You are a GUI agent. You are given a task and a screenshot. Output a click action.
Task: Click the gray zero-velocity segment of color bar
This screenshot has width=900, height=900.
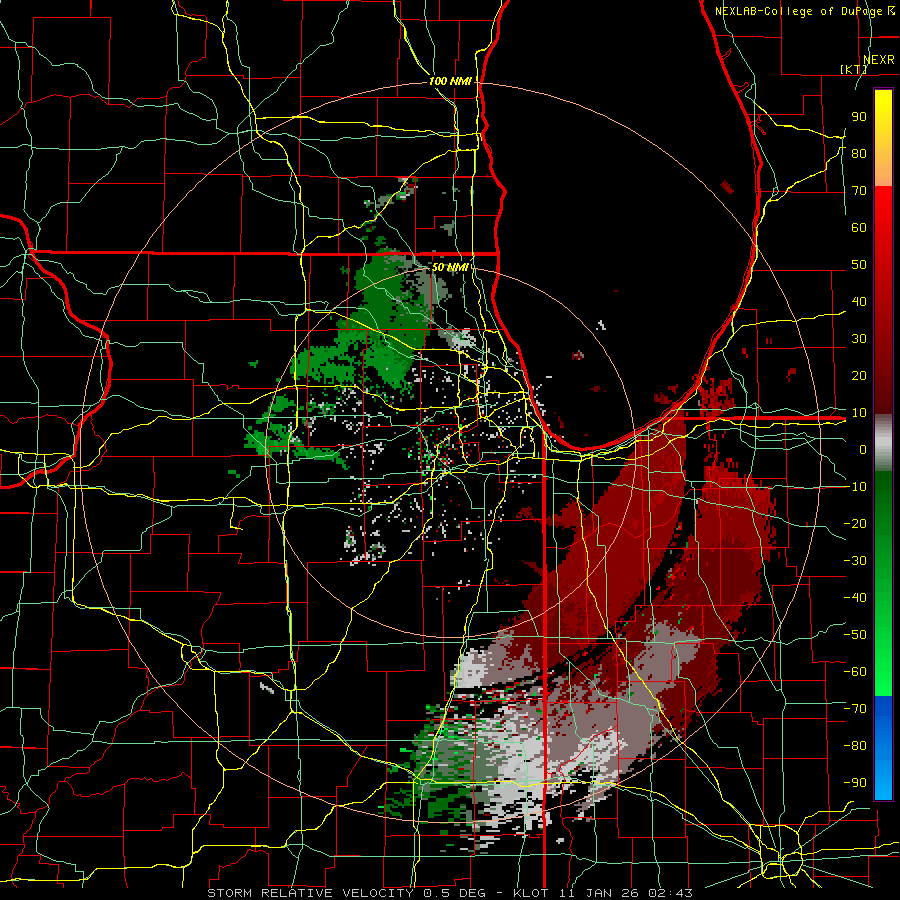(x=883, y=442)
